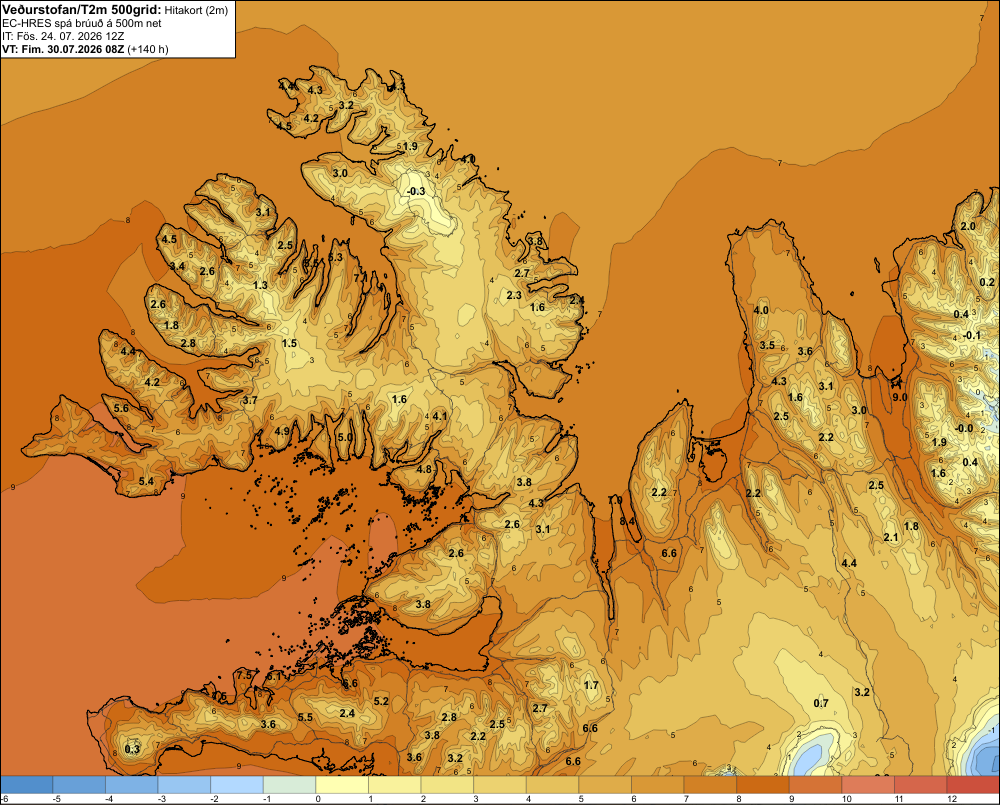The image size is (1000, 805).
Task: Click the 5.3 temperature label
Action: 335,257
